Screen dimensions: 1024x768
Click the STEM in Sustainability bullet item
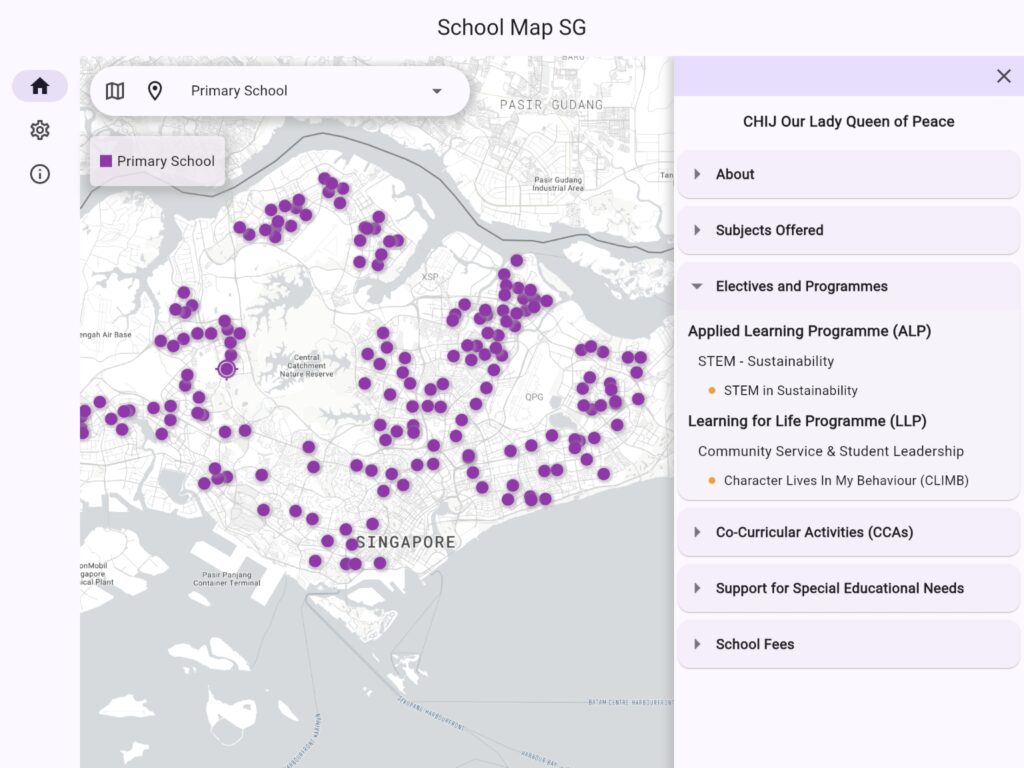(x=790, y=391)
